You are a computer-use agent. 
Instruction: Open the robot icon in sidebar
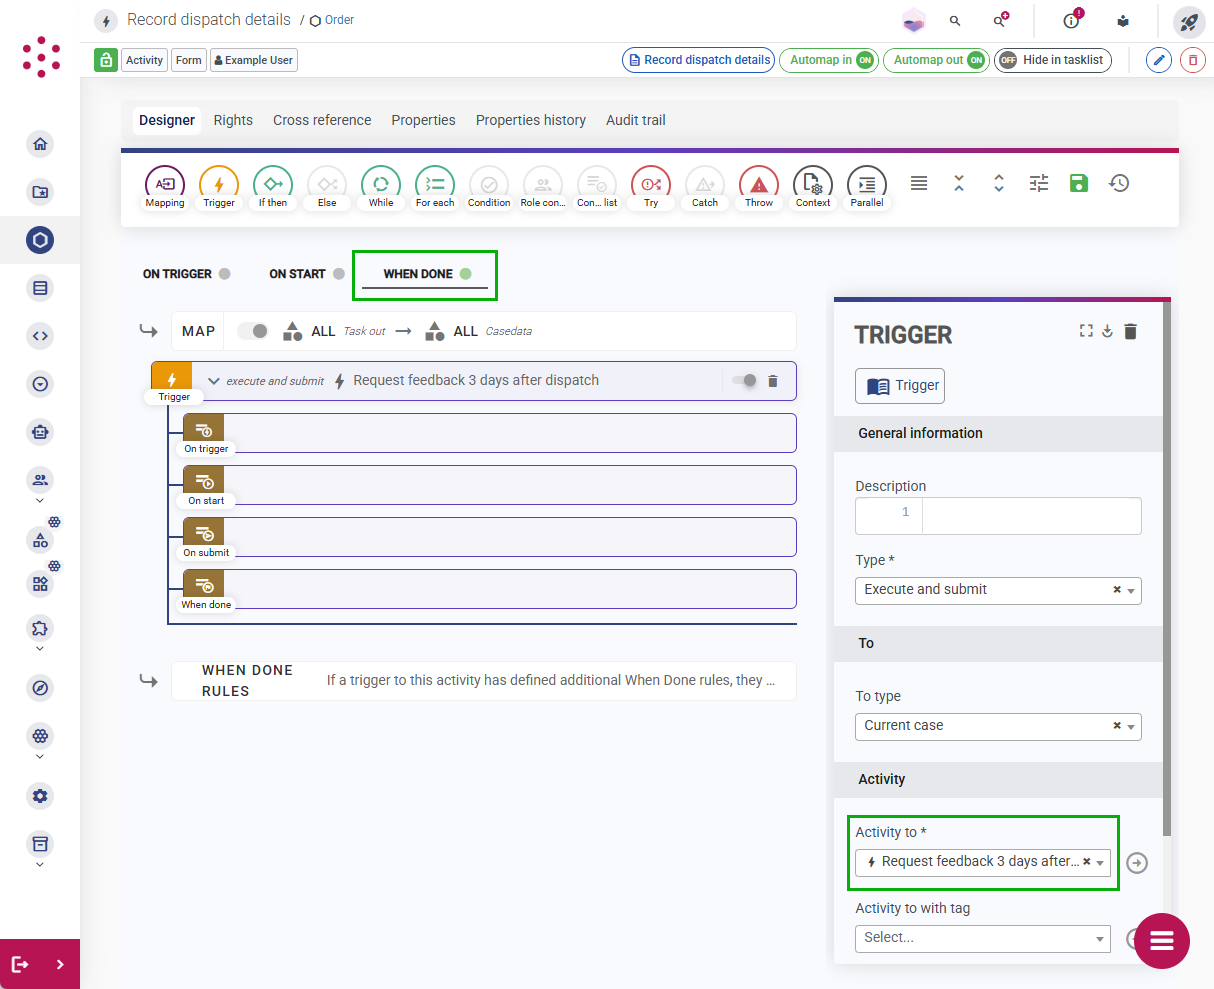(40, 432)
